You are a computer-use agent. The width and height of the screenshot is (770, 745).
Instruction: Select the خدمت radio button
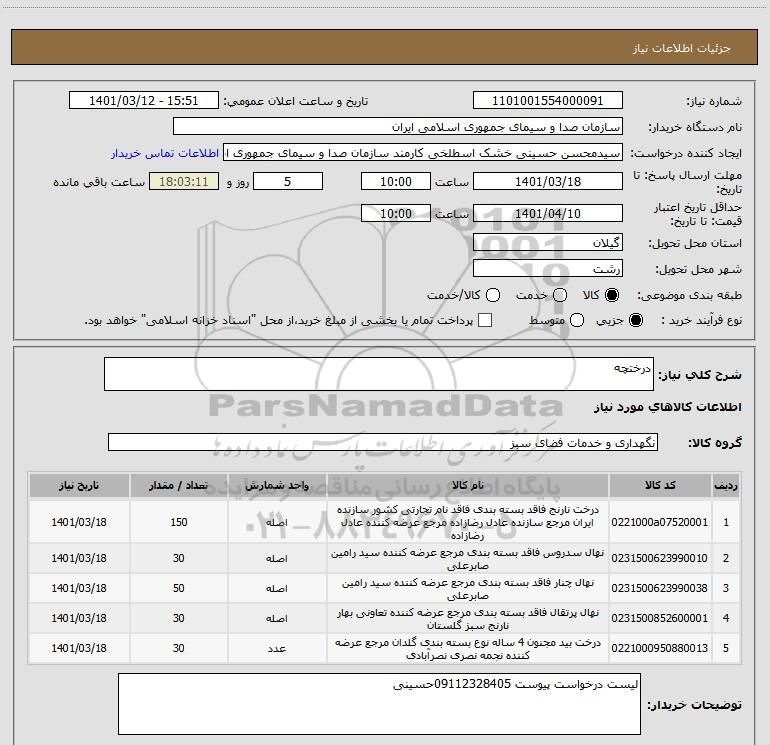click(560, 295)
